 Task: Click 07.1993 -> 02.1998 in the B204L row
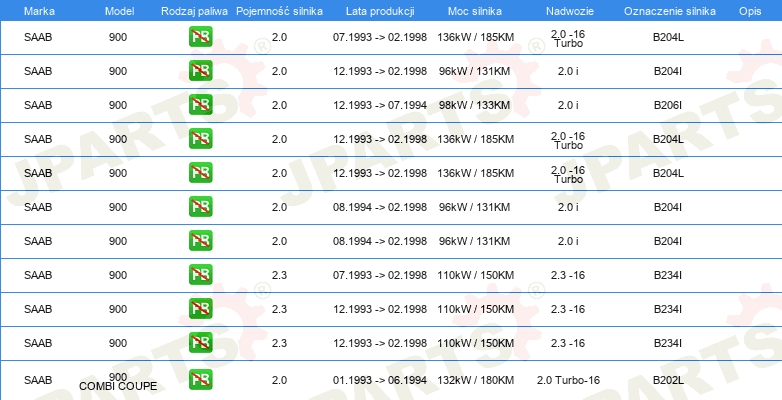(x=380, y=37)
